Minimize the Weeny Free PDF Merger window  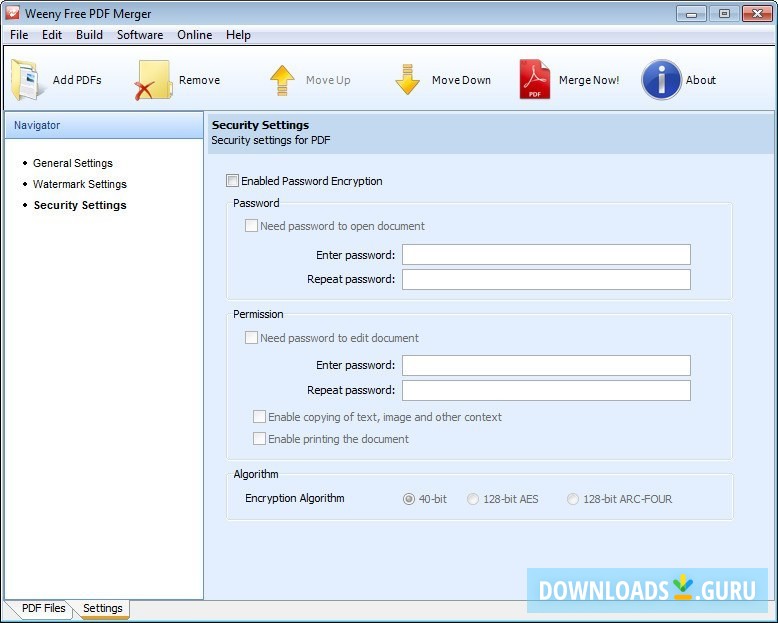[691, 13]
